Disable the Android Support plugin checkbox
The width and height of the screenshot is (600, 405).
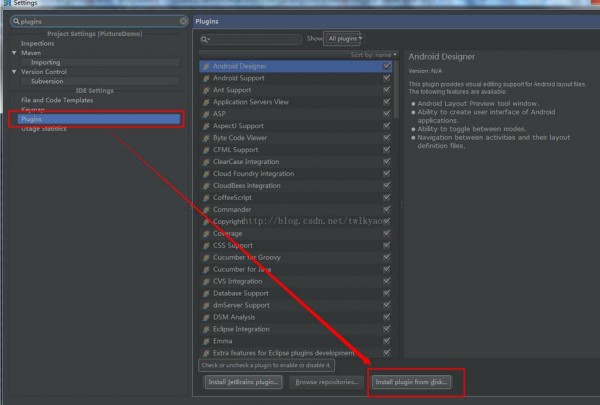point(386,78)
